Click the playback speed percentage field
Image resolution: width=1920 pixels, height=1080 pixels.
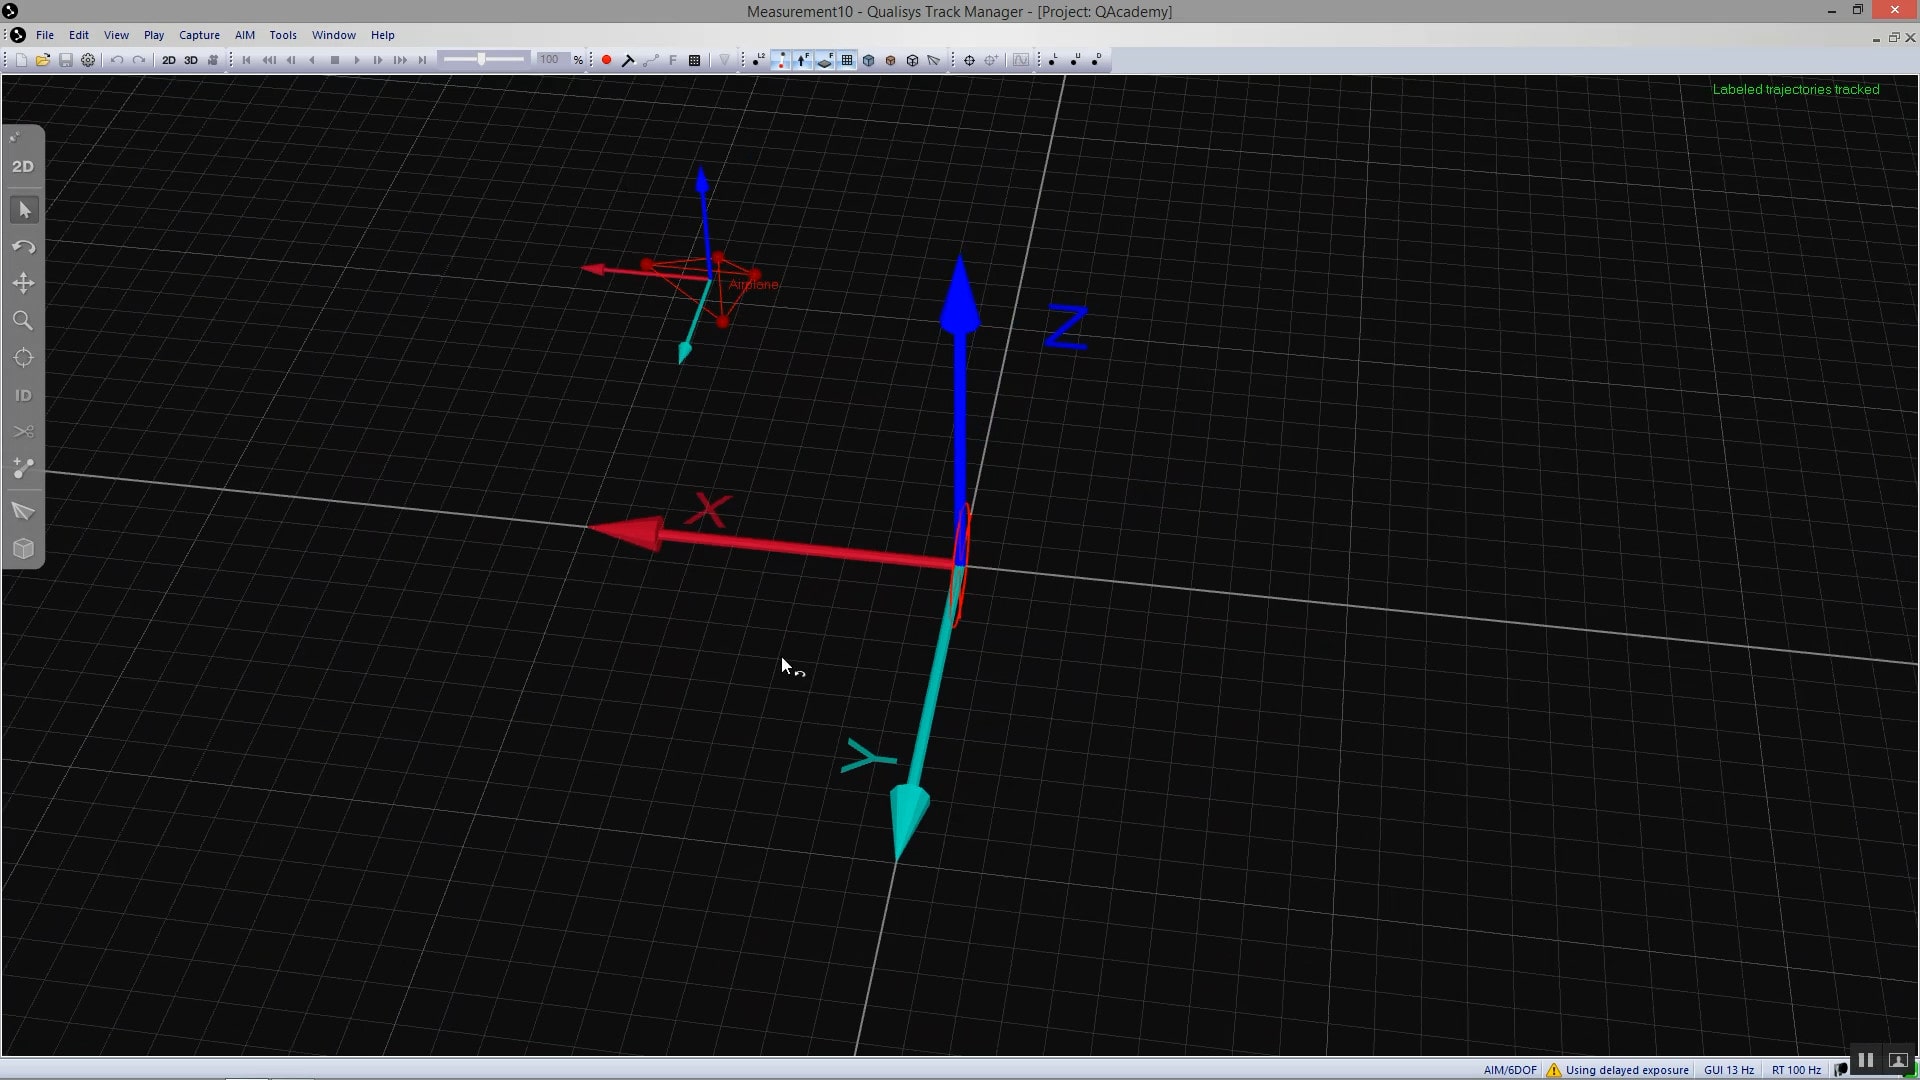[552, 60]
